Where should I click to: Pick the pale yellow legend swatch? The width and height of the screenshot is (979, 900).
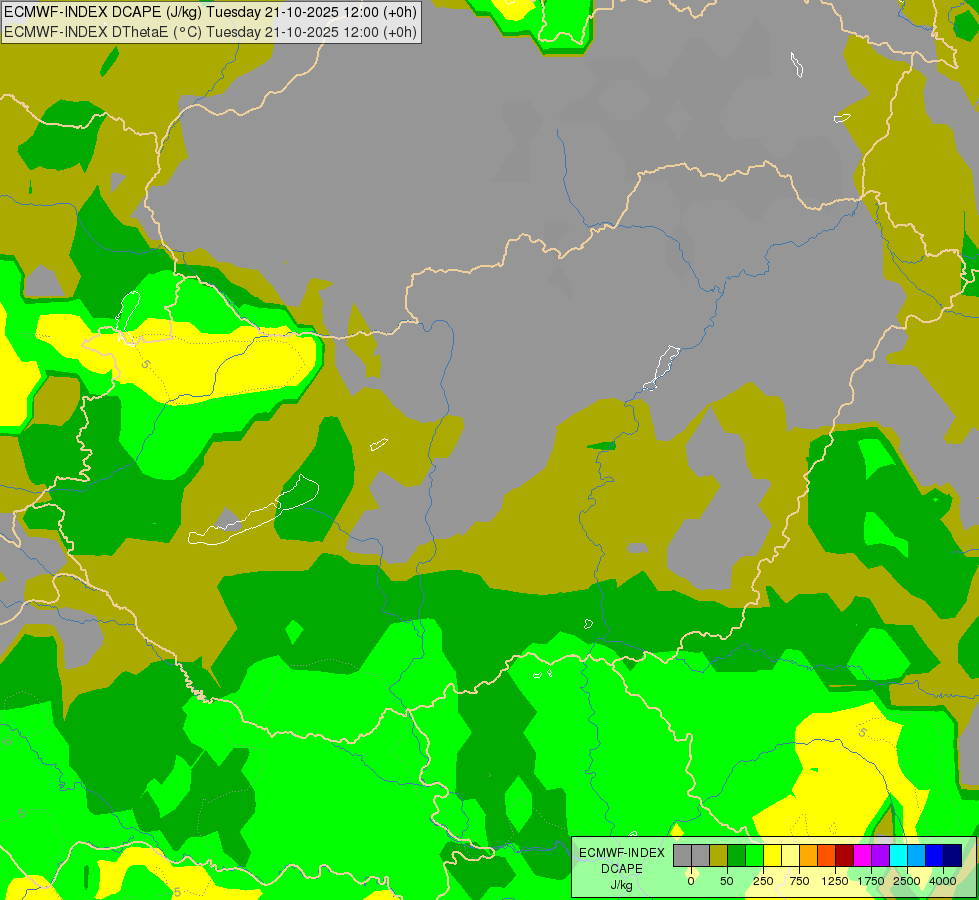point(790,855)
